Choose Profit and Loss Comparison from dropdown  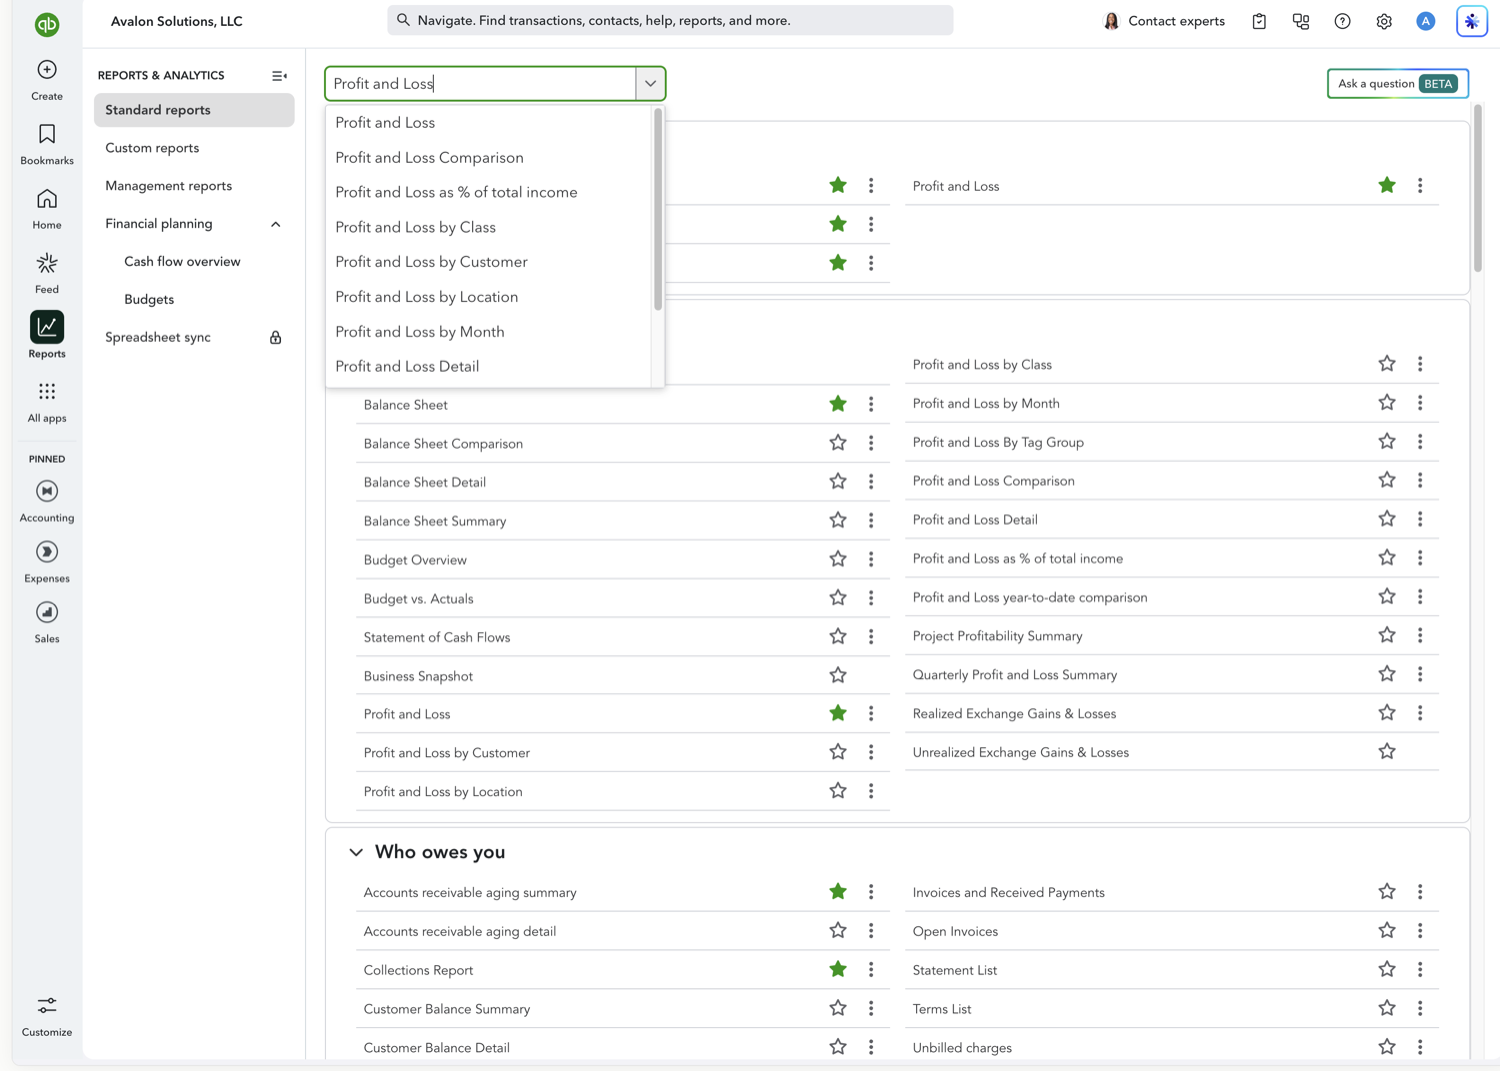(490, 158)
